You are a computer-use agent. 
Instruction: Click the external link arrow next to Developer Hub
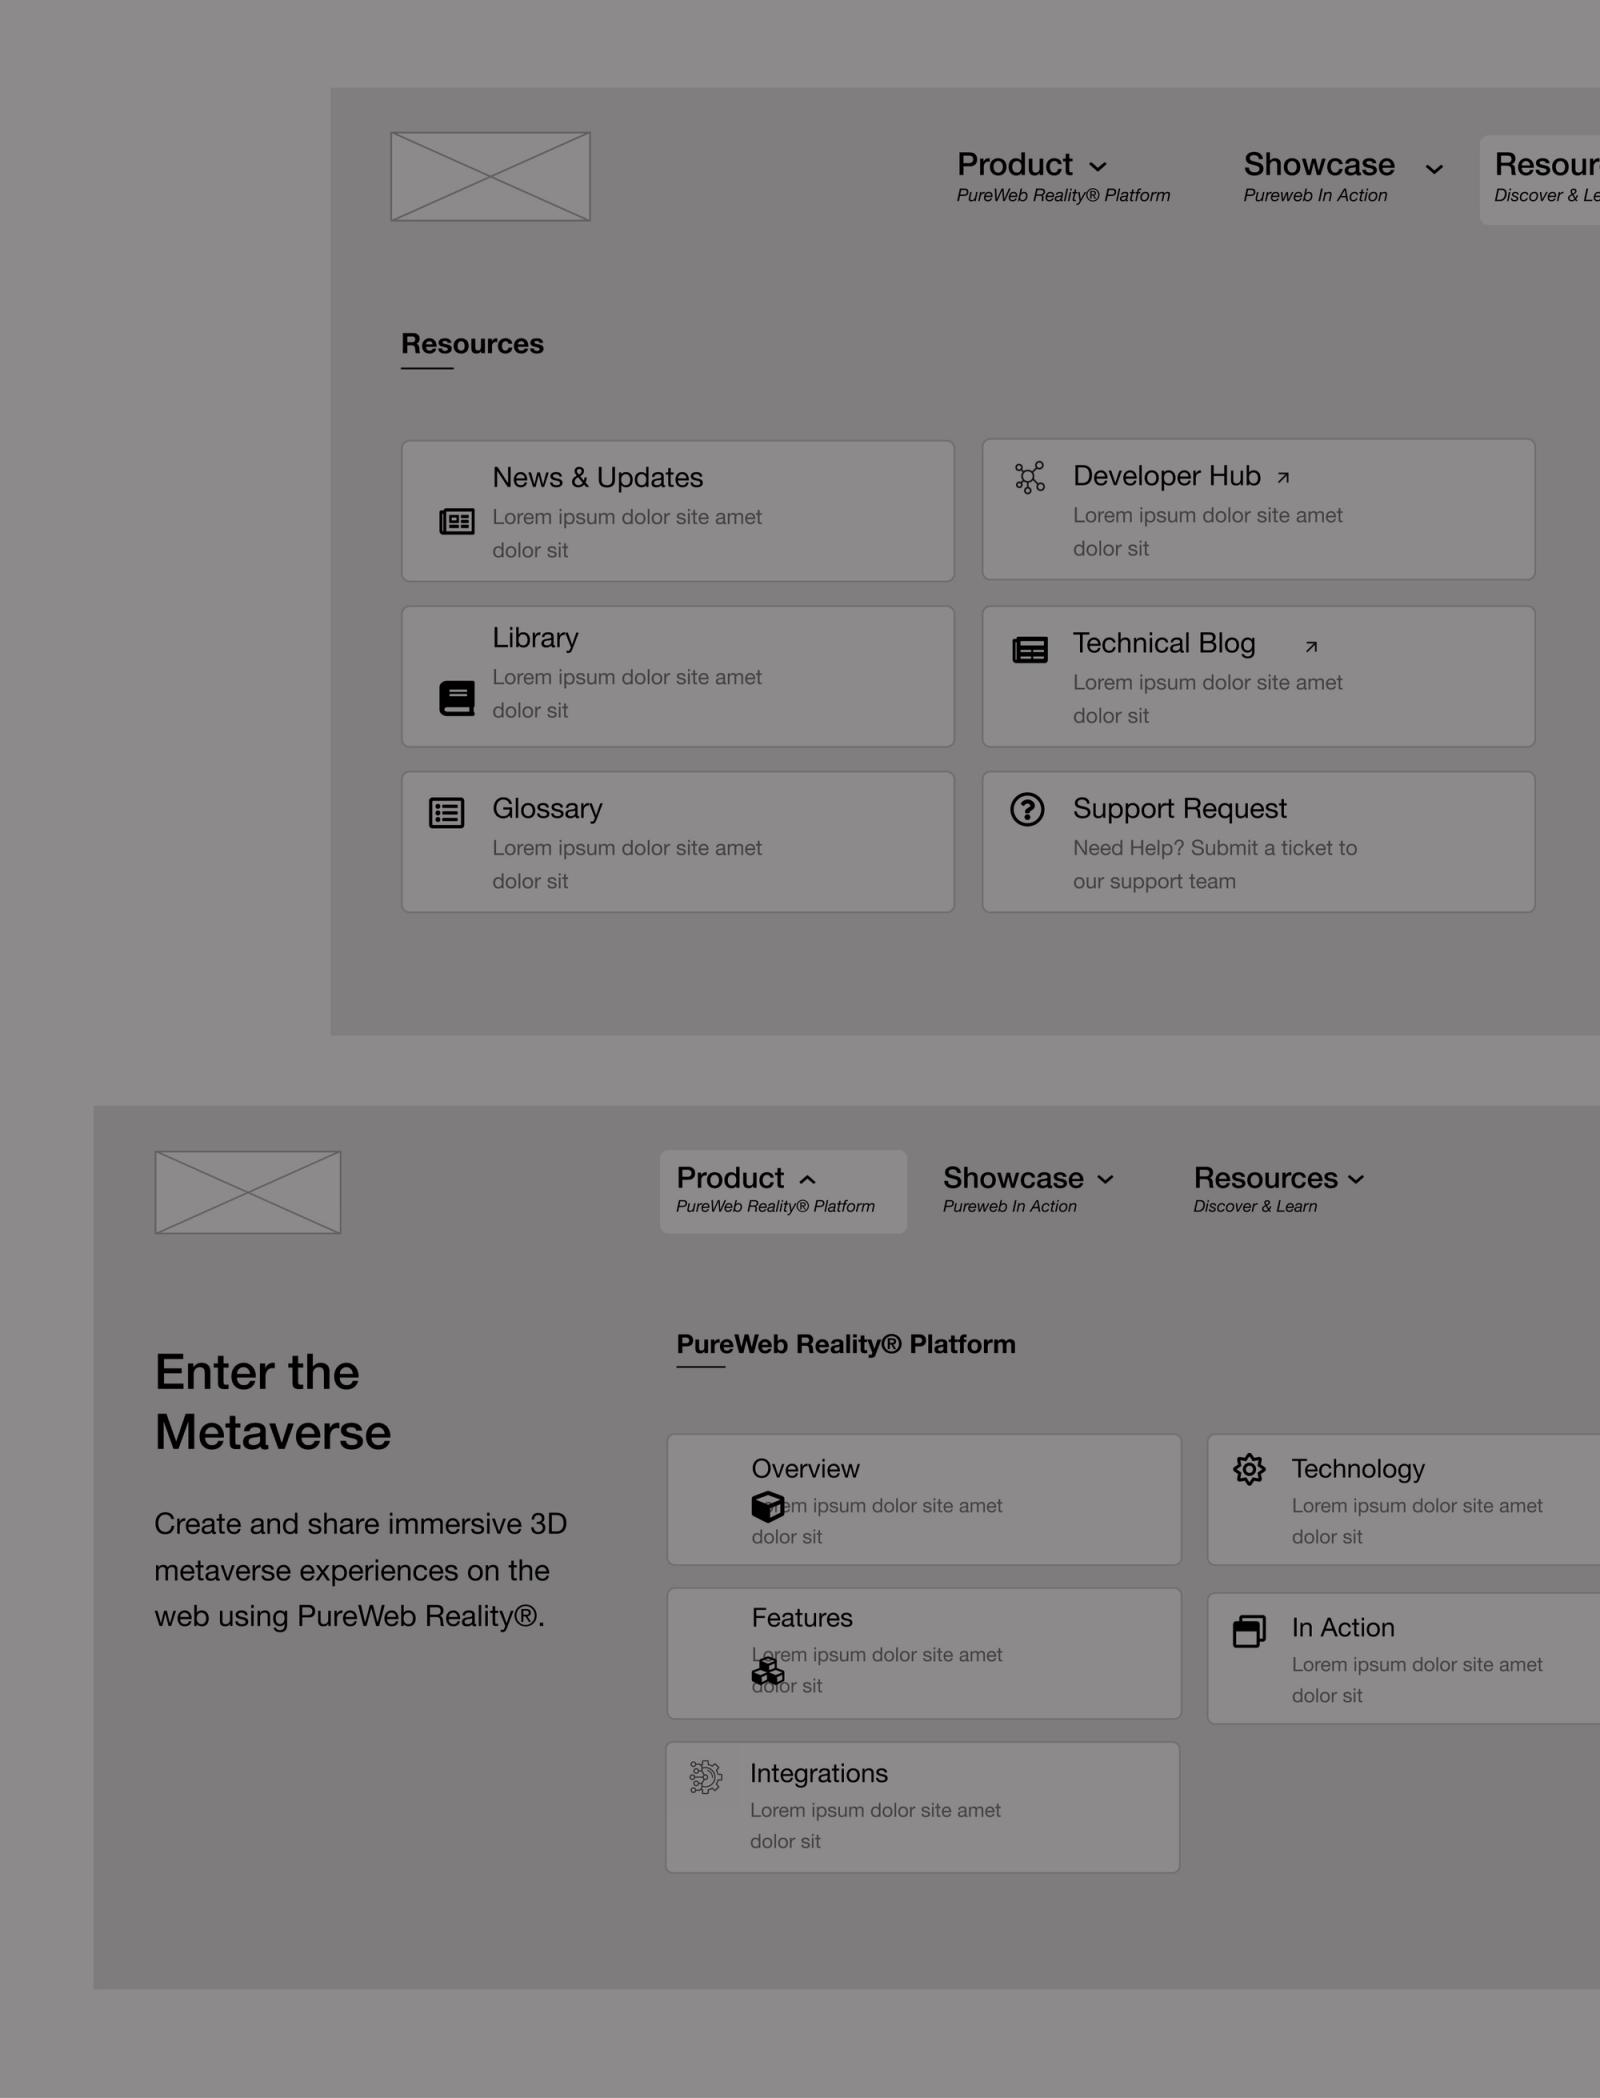coord(1283,477)
